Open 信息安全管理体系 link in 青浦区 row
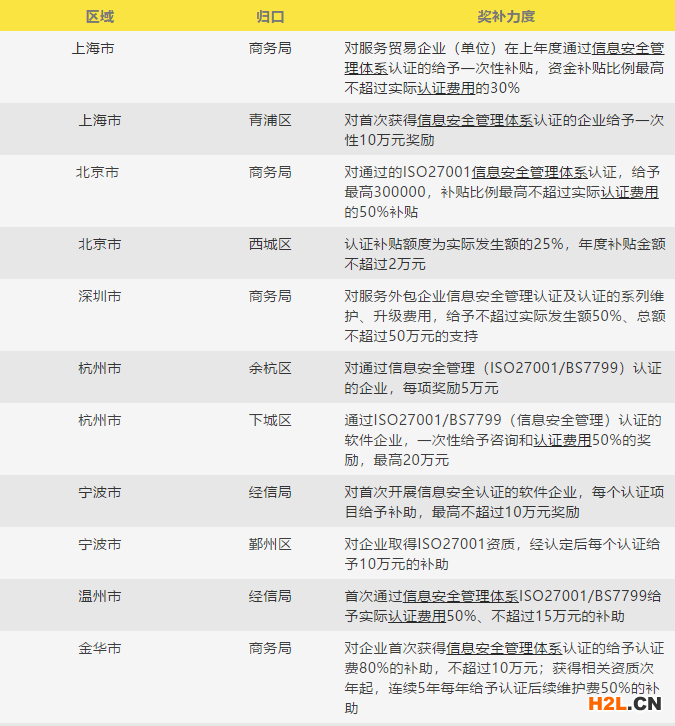The height and width of the screenshot is (726, 675). (x=476, y=120)
